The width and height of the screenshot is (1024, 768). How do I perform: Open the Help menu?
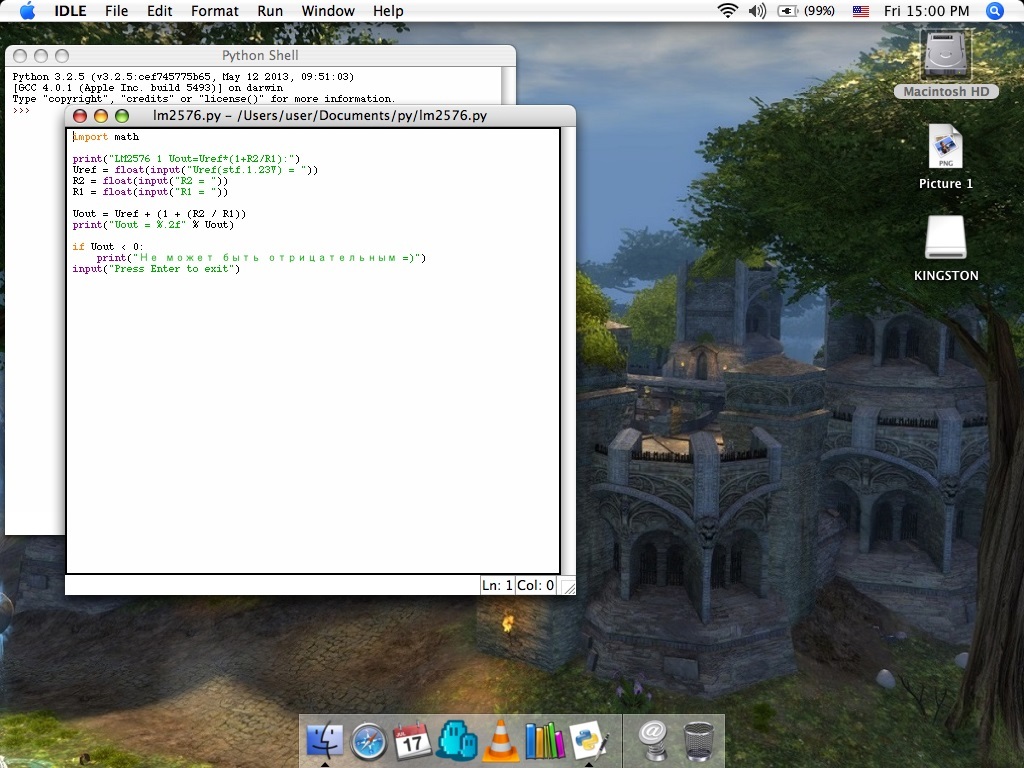[x=388, y=11]
